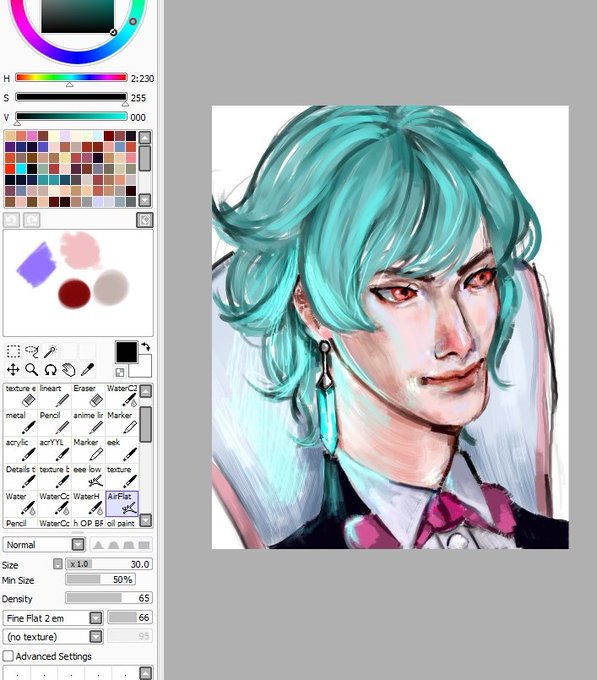Choose the 'Details t' brush
This screenshot has height=680, width=597.
(x=20, y=477)
